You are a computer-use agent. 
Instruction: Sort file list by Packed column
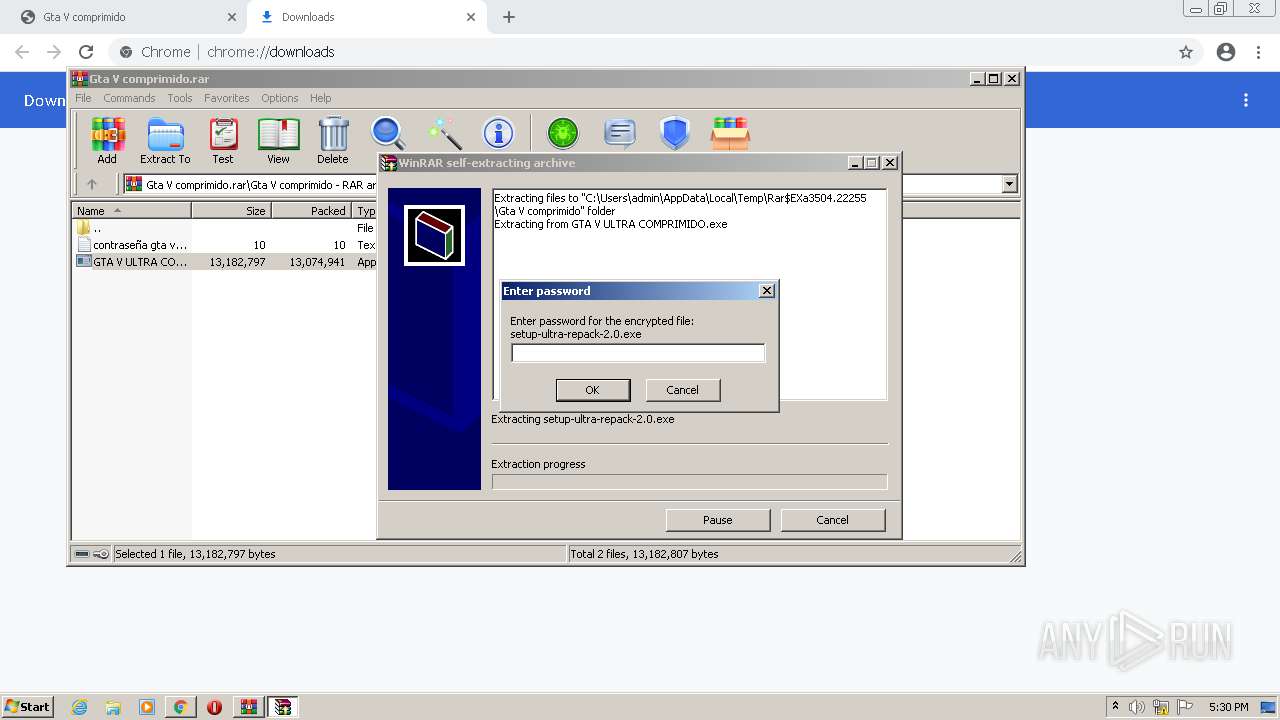[312, 210]
